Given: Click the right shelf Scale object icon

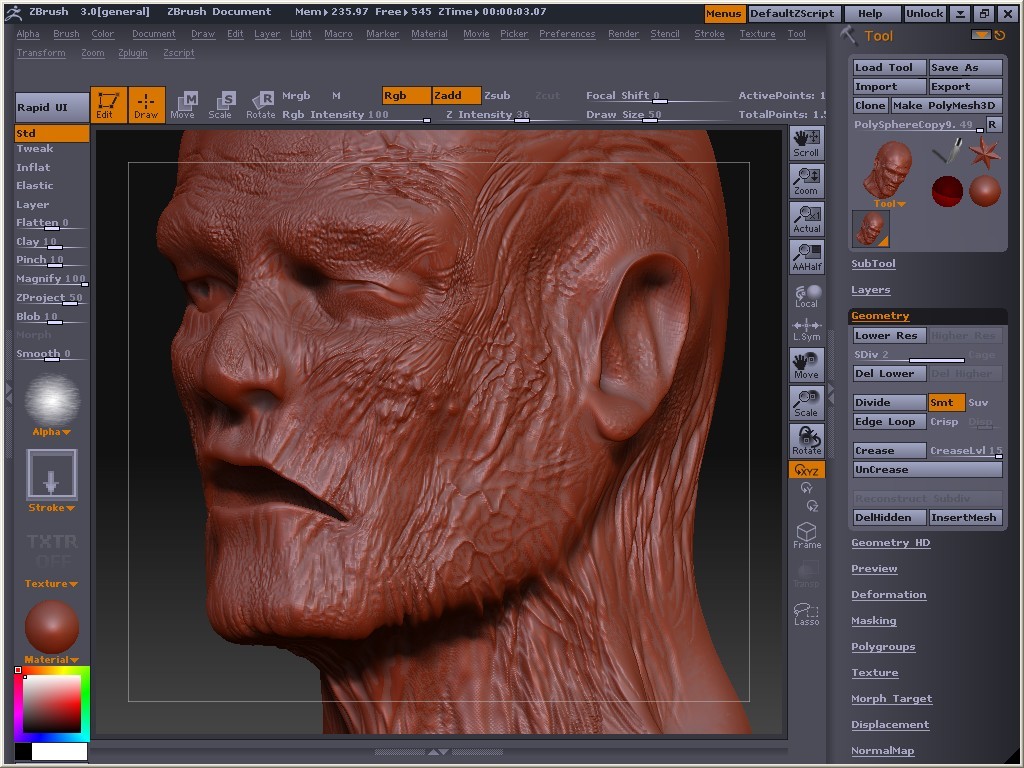Looking at the screenshot, I should (807, 402).
